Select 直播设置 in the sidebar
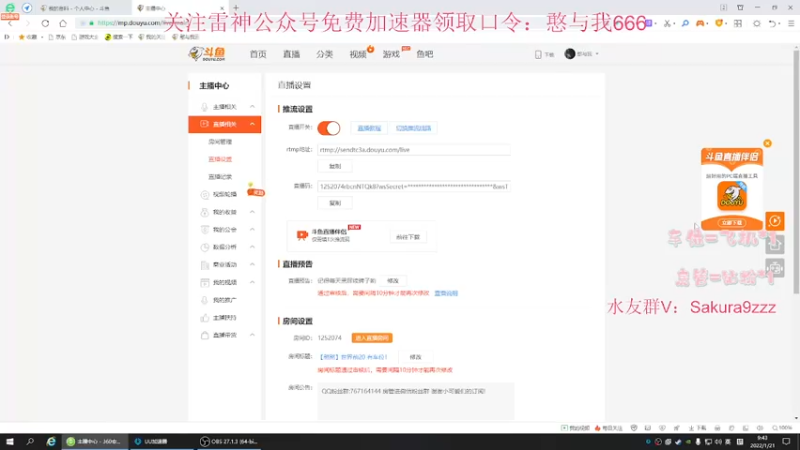Image resolution: width=800 pixels, height=450 pixels. (220, 159)
